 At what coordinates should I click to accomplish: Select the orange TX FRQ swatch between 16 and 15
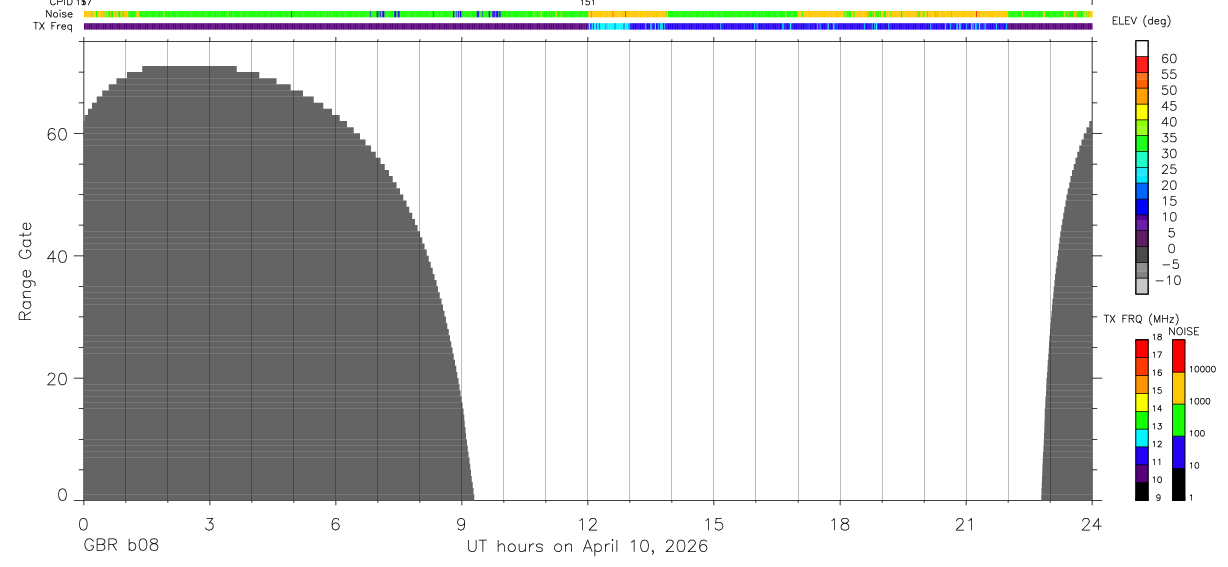tap(1142, 383)
